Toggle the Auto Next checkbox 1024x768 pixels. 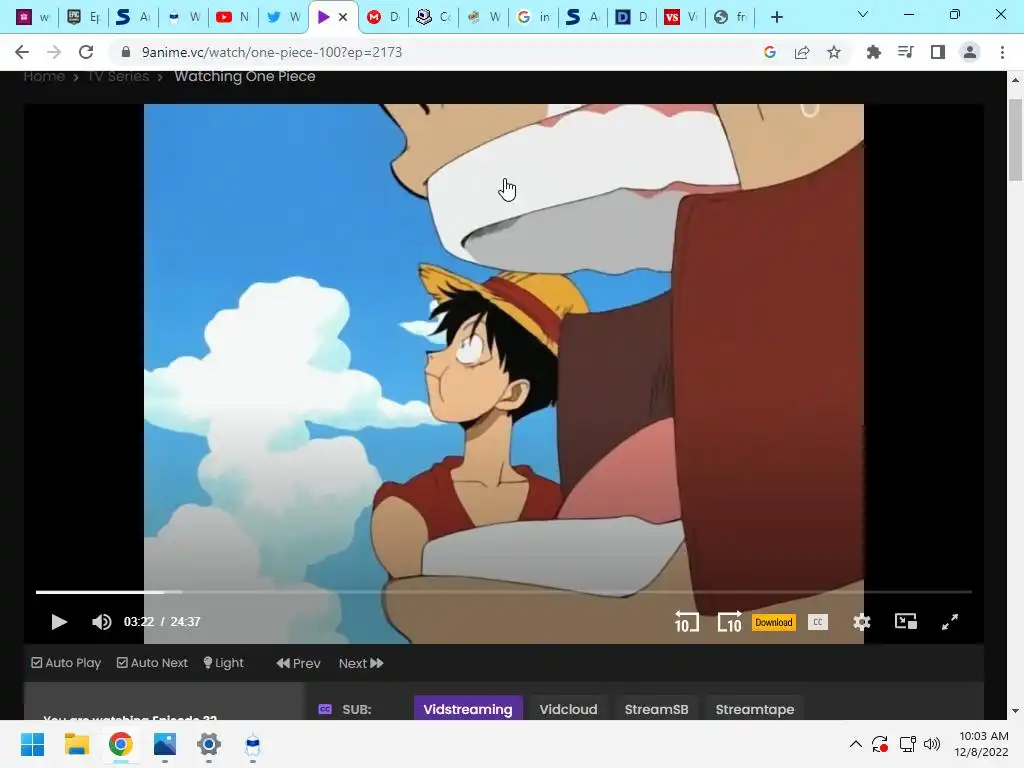pyautogui.click(x=152, y=663)
